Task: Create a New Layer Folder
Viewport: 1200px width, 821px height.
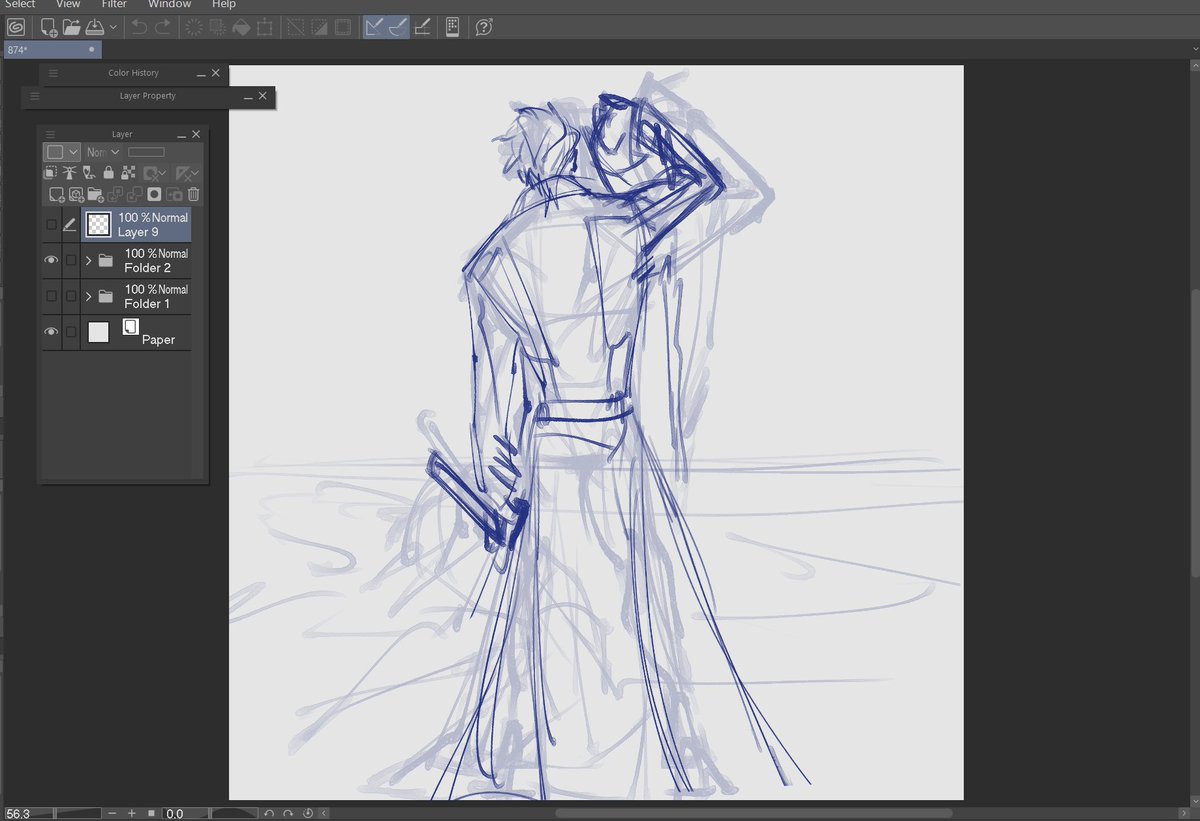Action: pos(96,194)
